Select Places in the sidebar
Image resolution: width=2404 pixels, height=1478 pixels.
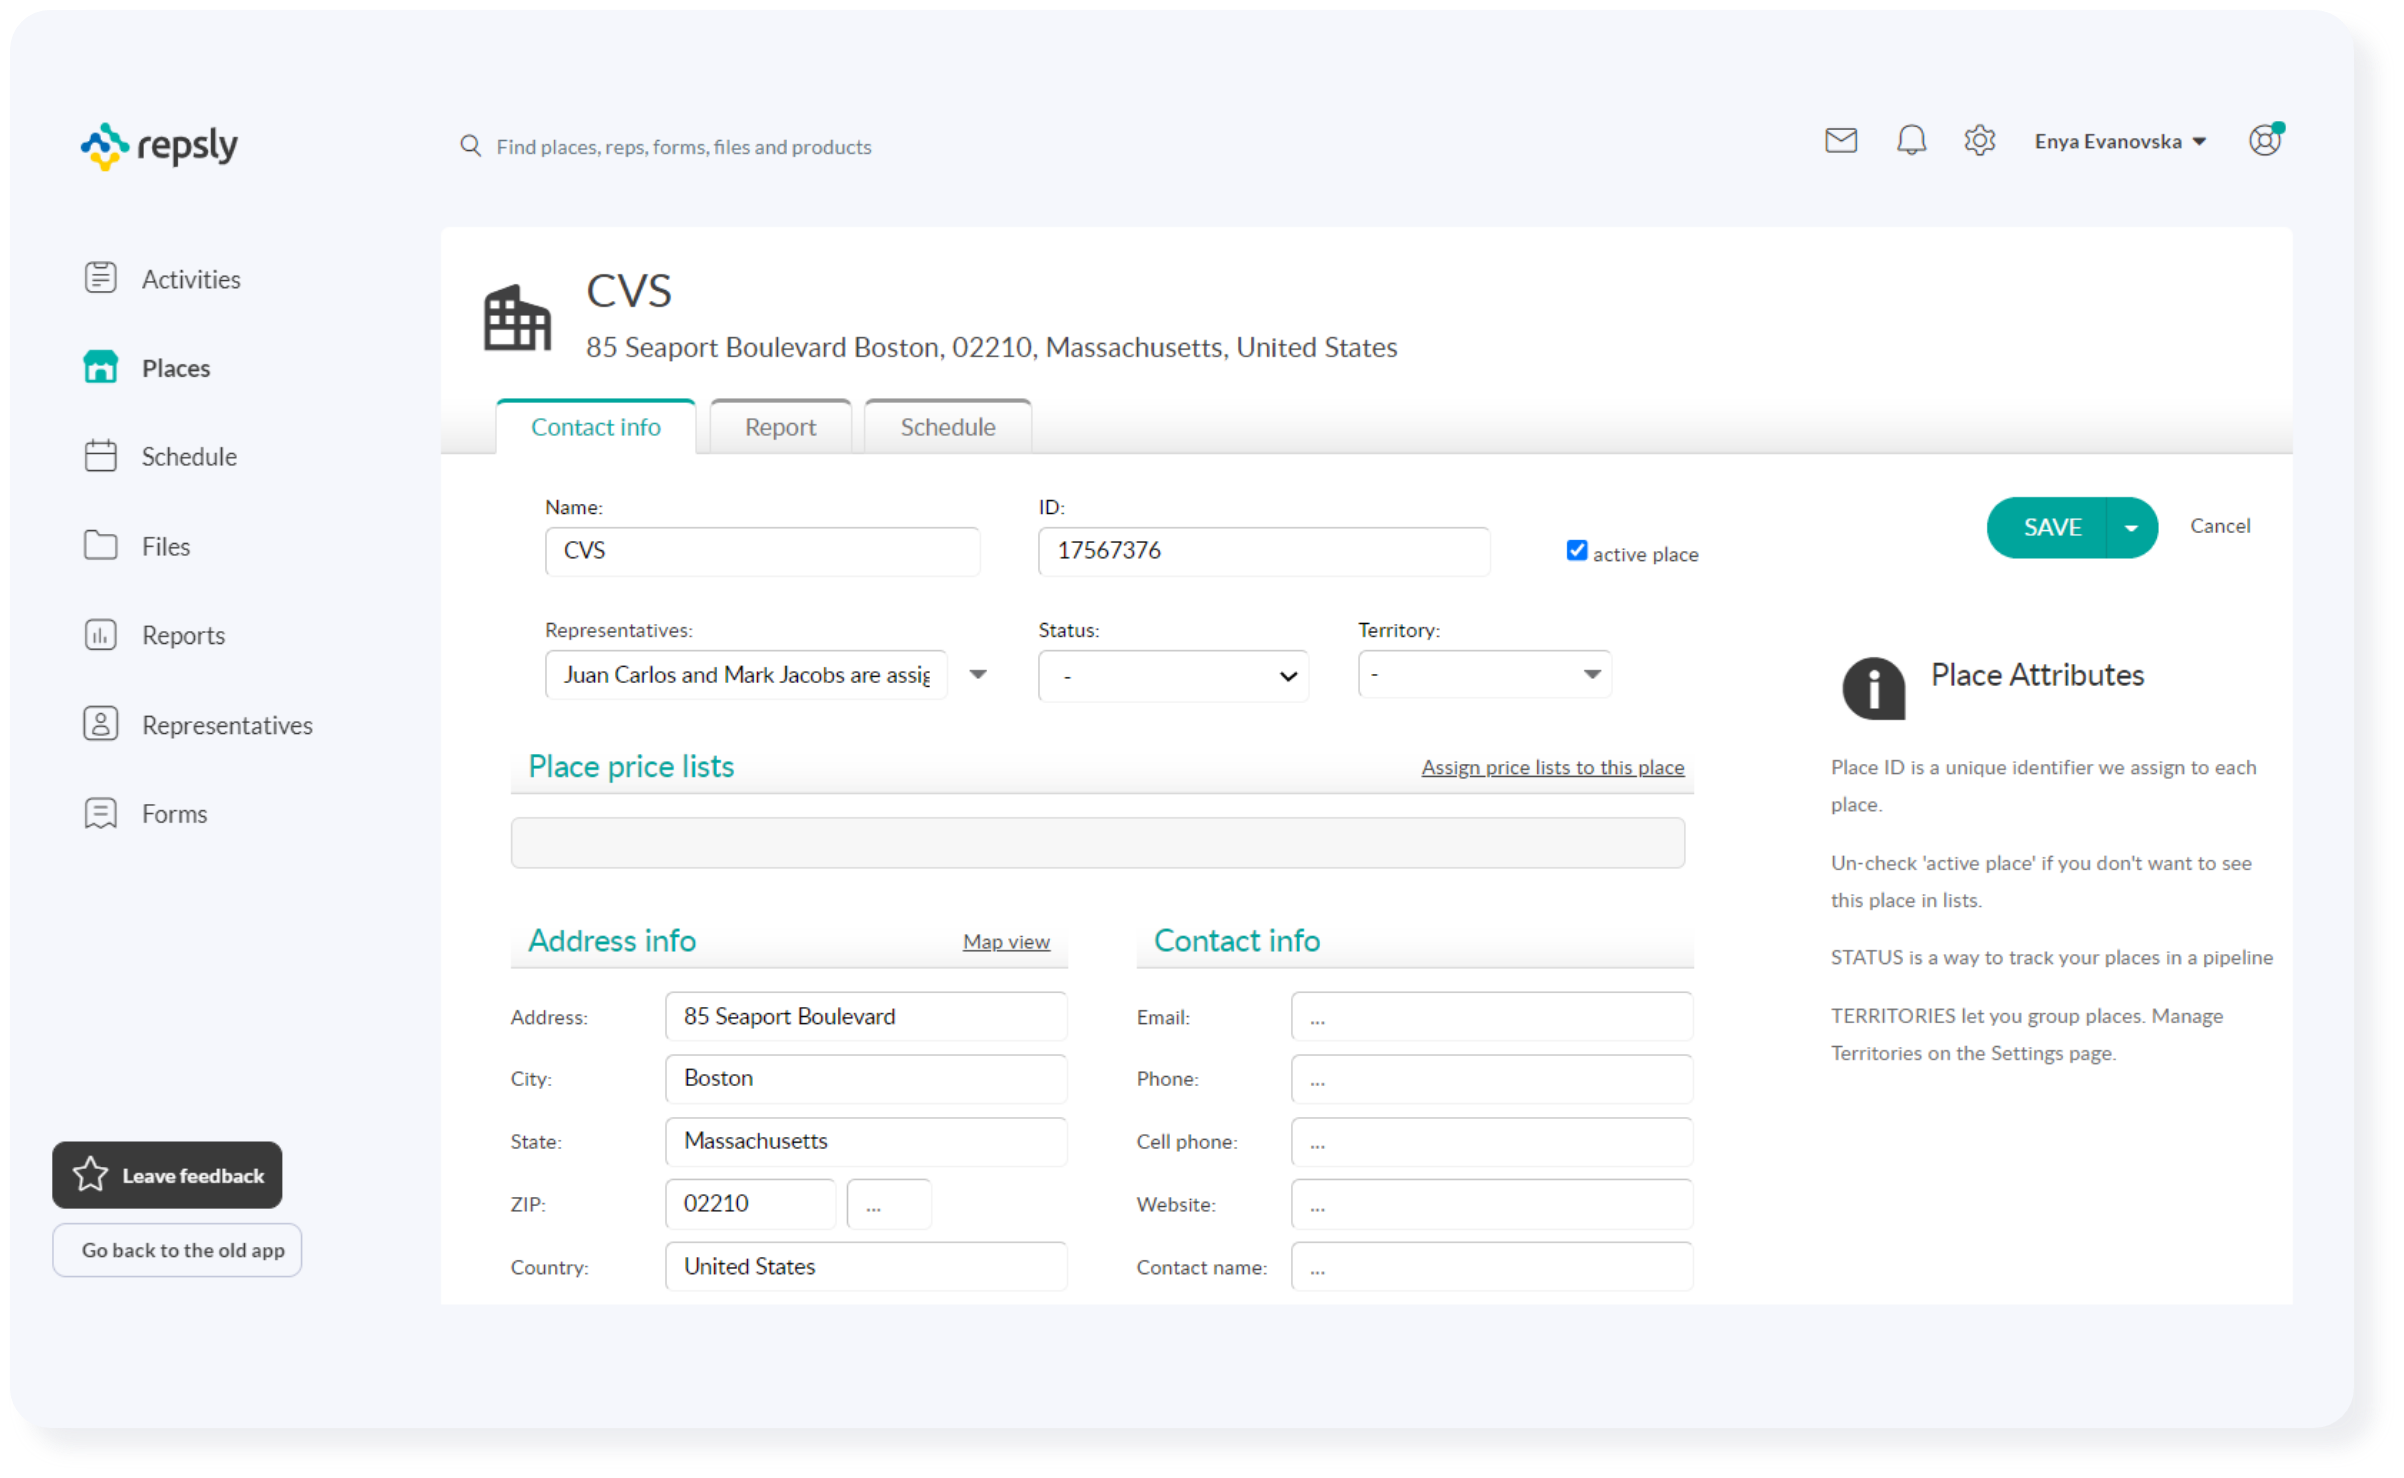tap(175, 367)
